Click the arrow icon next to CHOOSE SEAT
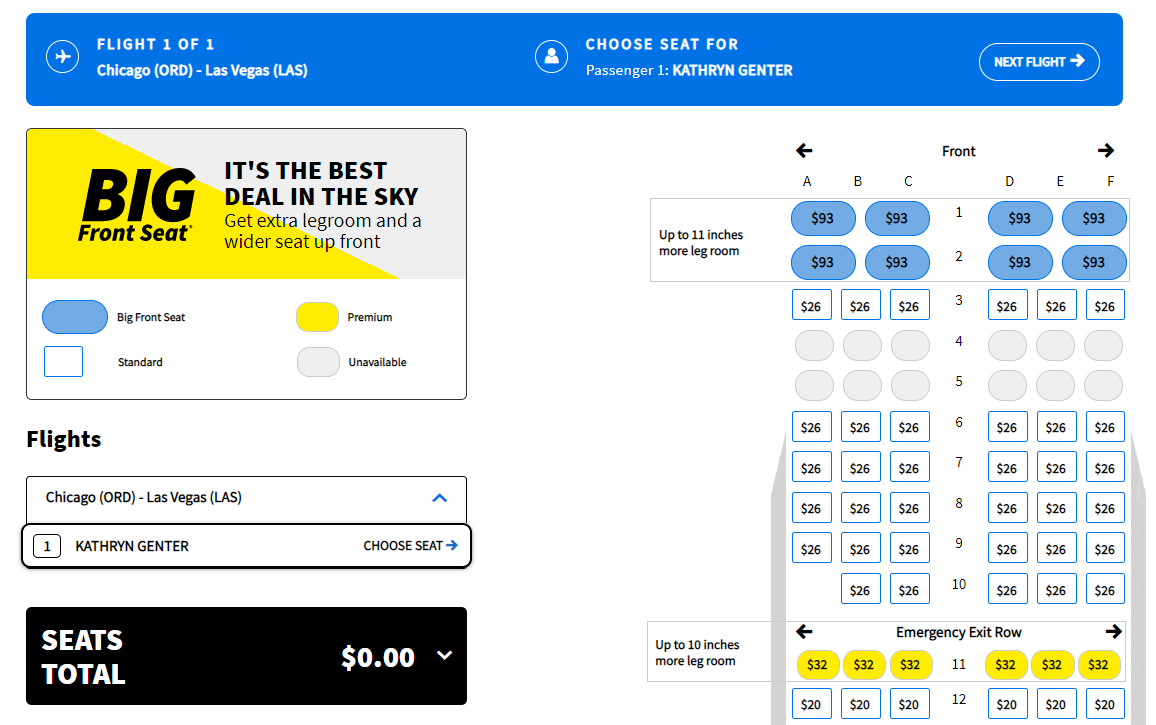Screen dimensions: 1156x725 452,546
